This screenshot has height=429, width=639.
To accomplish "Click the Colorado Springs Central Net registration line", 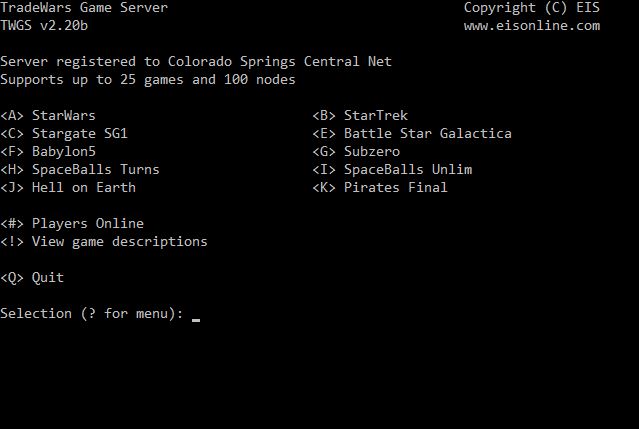I will (x=196, y=62).
